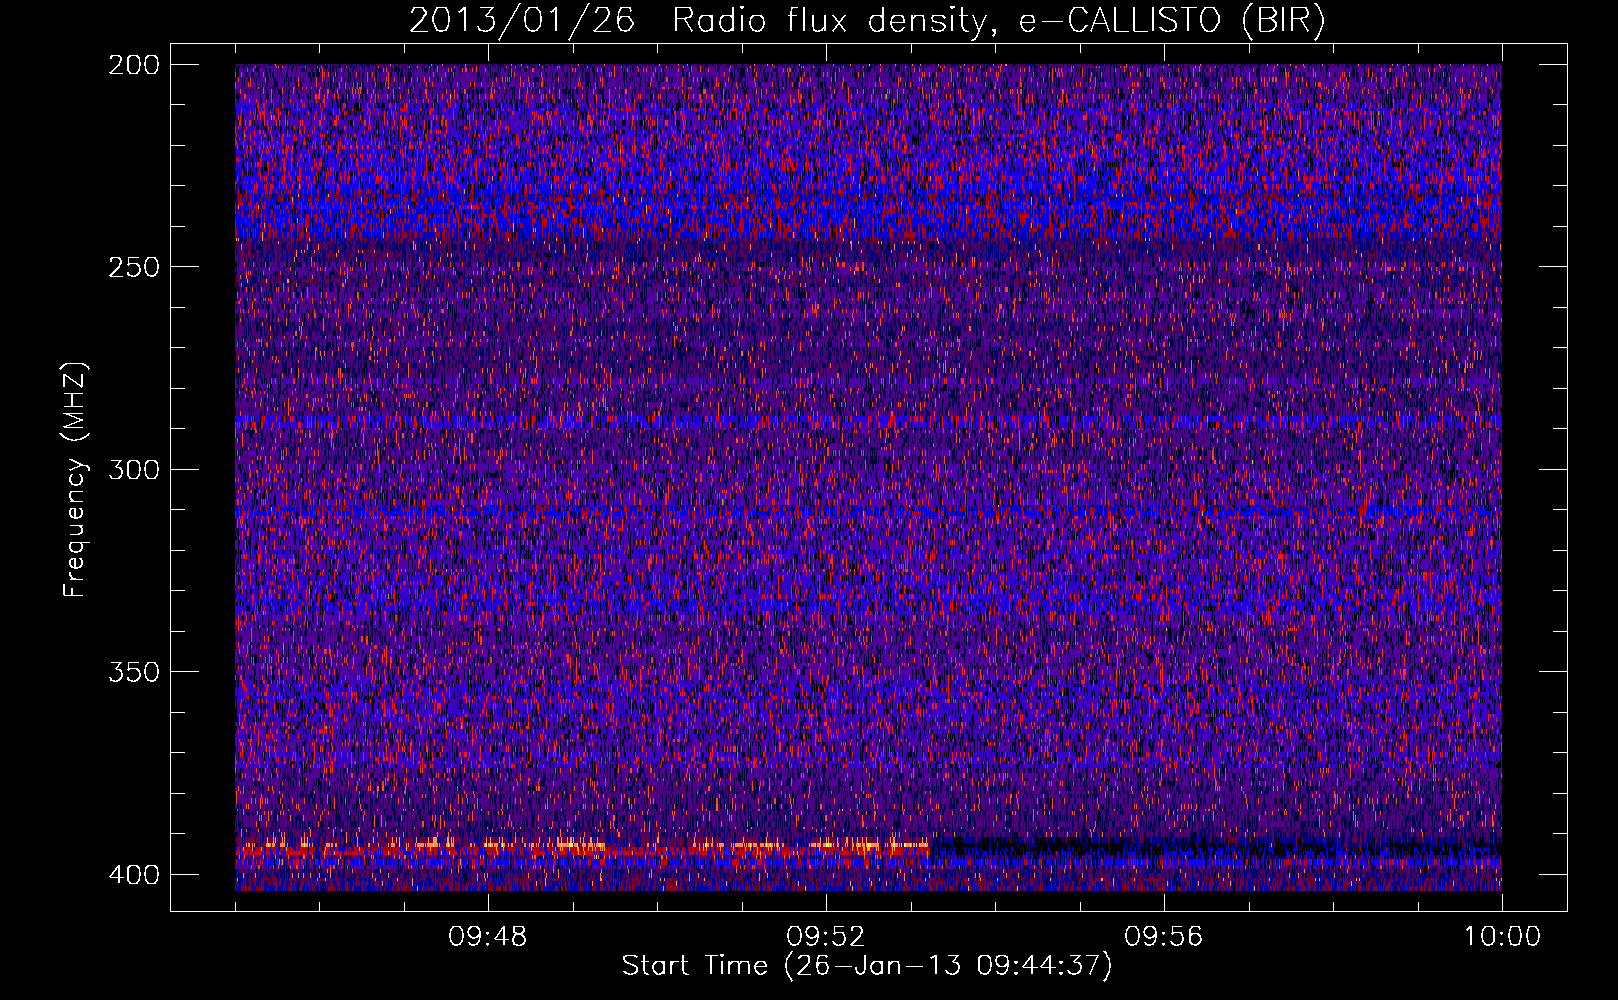The height and width of the screenshot is (1000, 1618).
Task: Click the 09:52 time tick label
Action: click(x=826, y=937)
